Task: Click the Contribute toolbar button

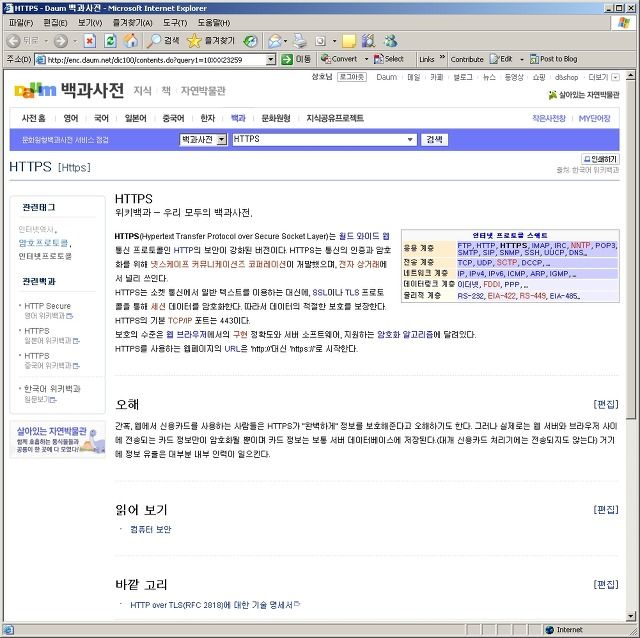Action: (x=467, y=59)
